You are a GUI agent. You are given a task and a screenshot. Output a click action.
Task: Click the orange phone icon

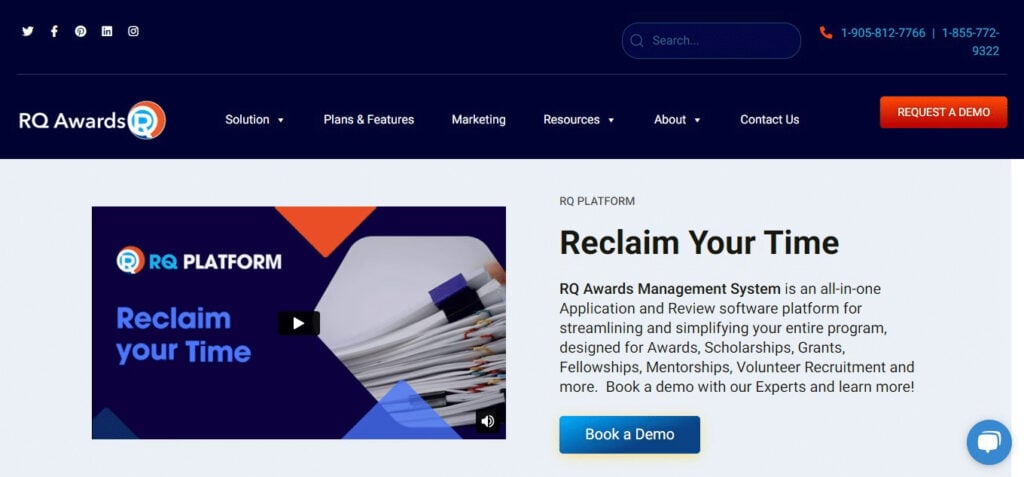pos(826,33)
